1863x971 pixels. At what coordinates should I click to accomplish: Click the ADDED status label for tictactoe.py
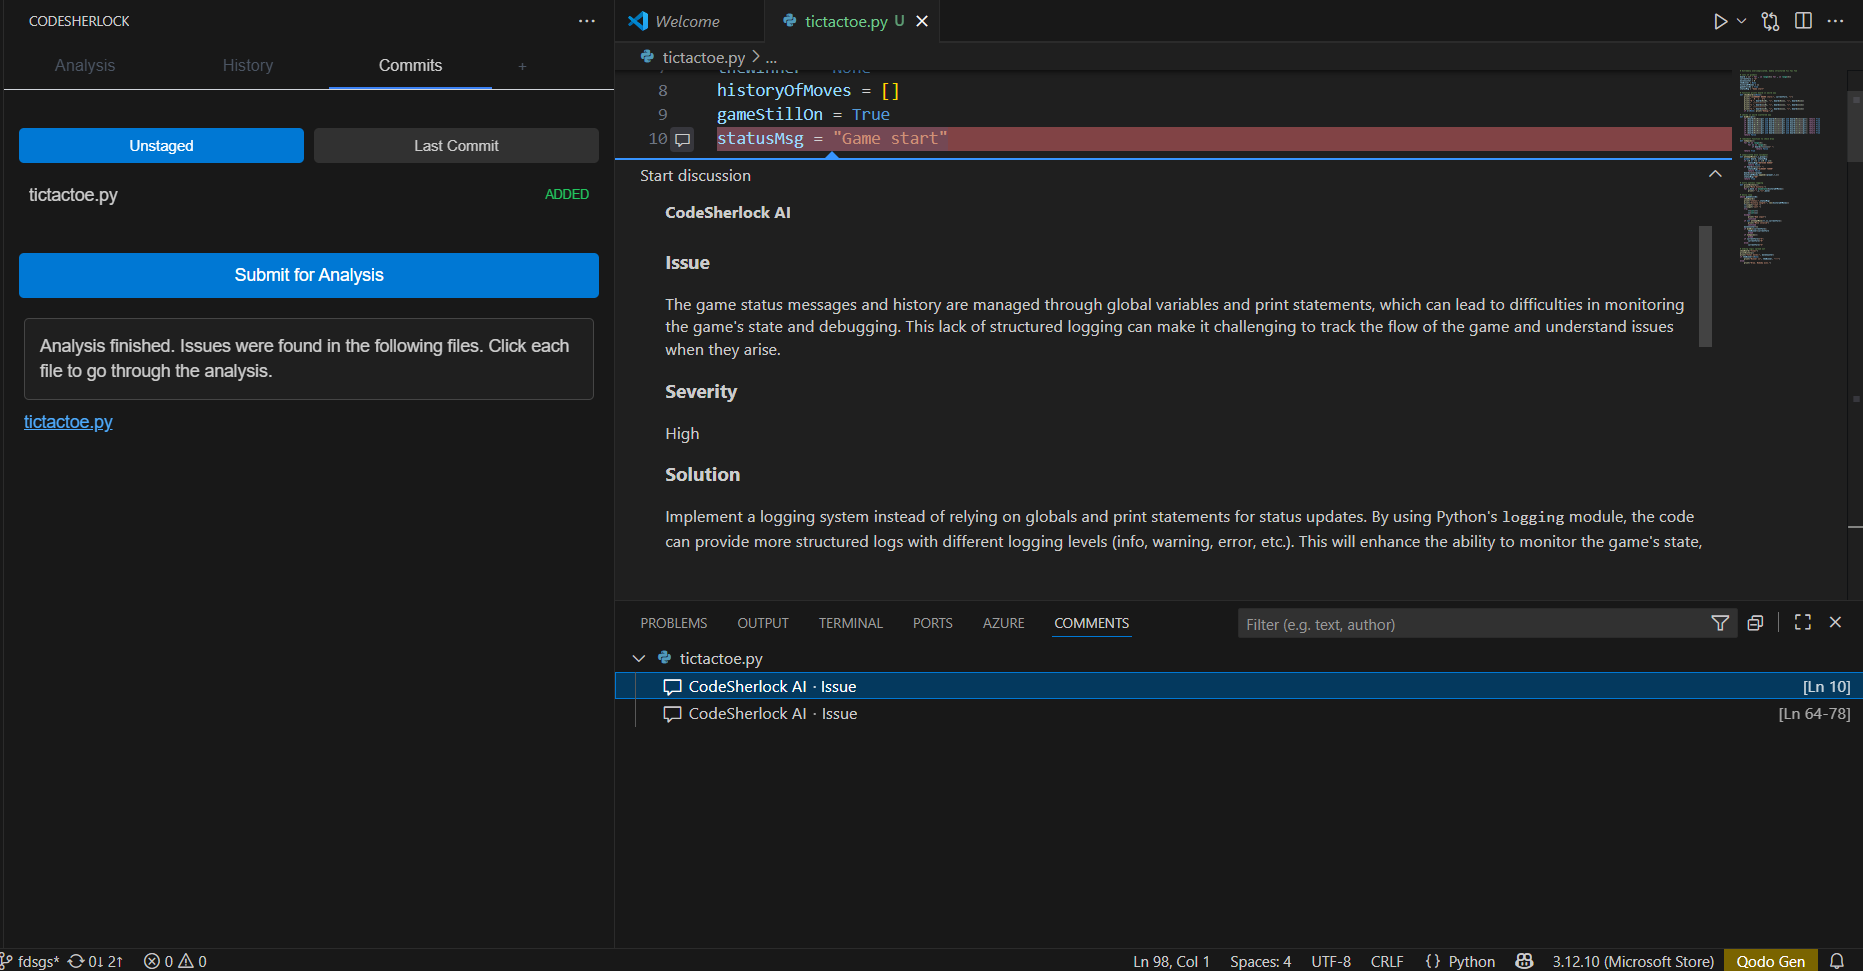pos(567,194)
